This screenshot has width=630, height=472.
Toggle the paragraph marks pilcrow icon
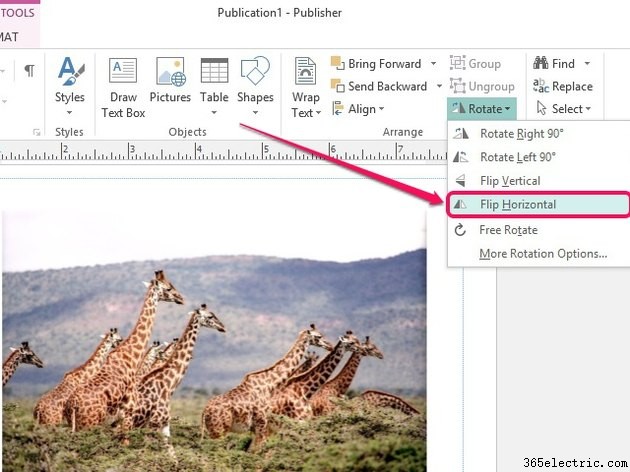pyautogui.click(x=29, y=71)
